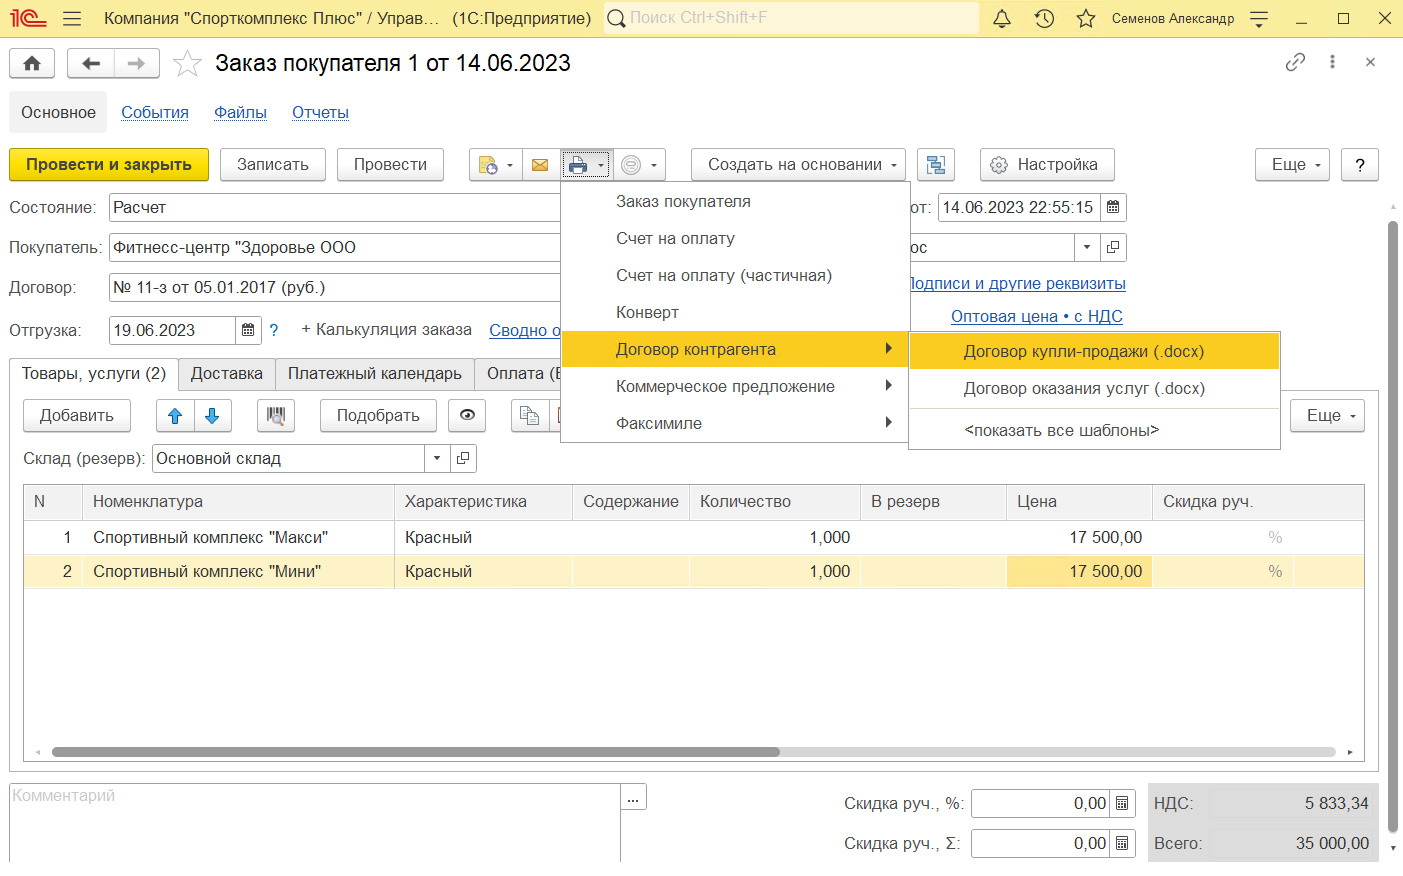This screenshot has width=1403, height=876.
Task: Choose <показать все шаблоны> entry
Action: tap(1094, 431)
